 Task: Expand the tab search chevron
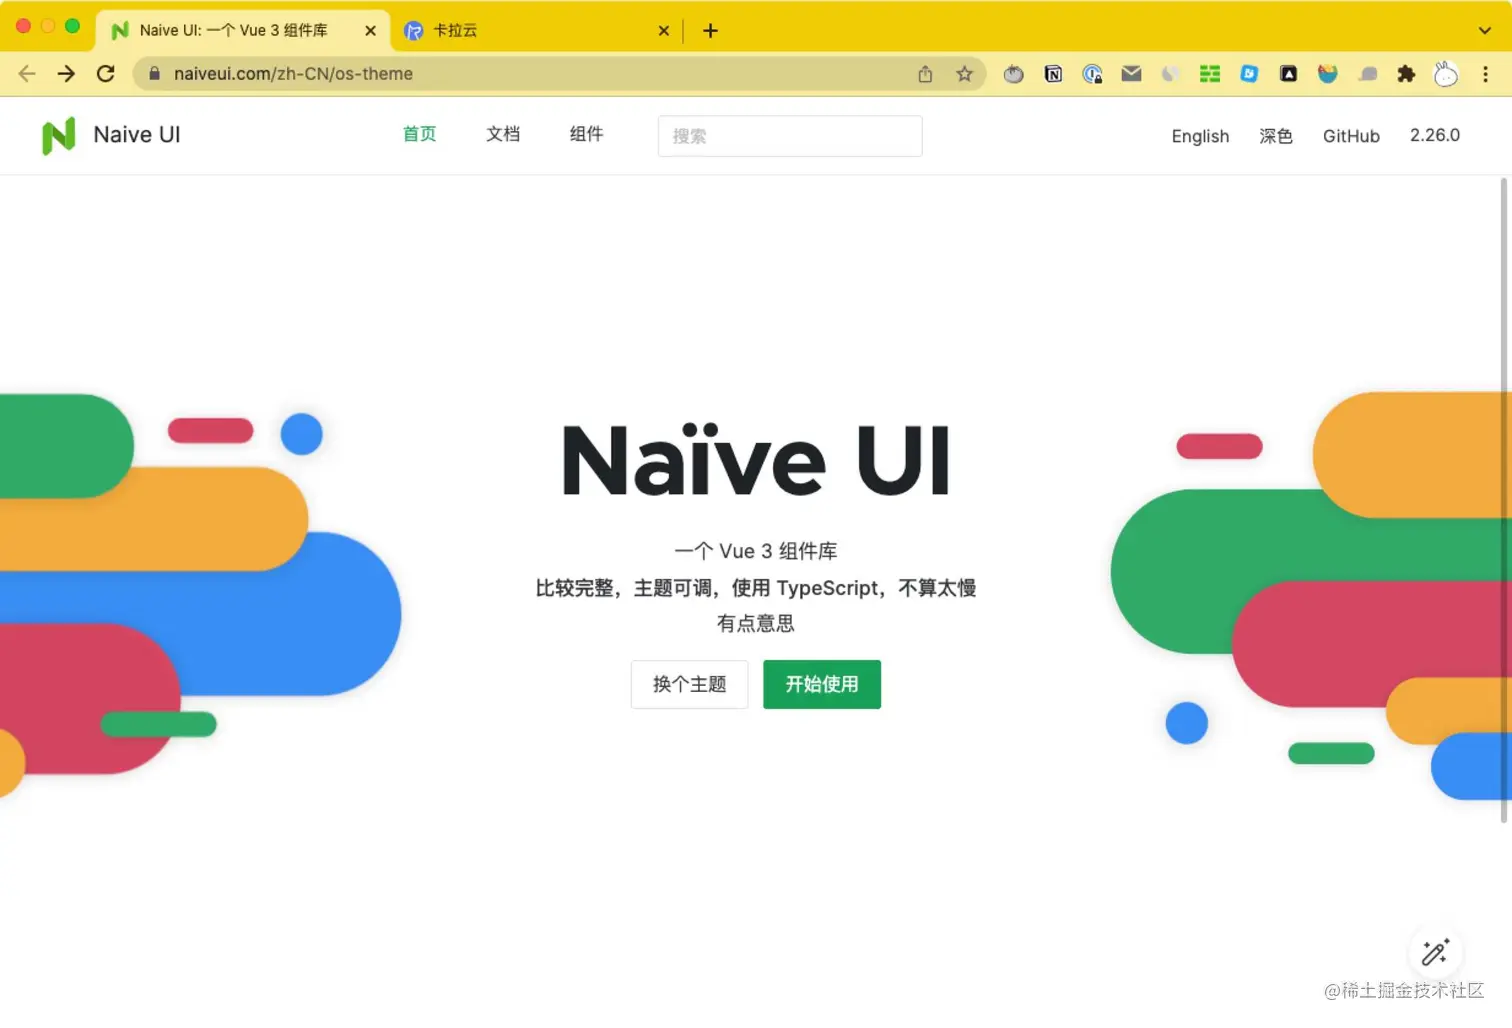click(x=1484, y=30)
